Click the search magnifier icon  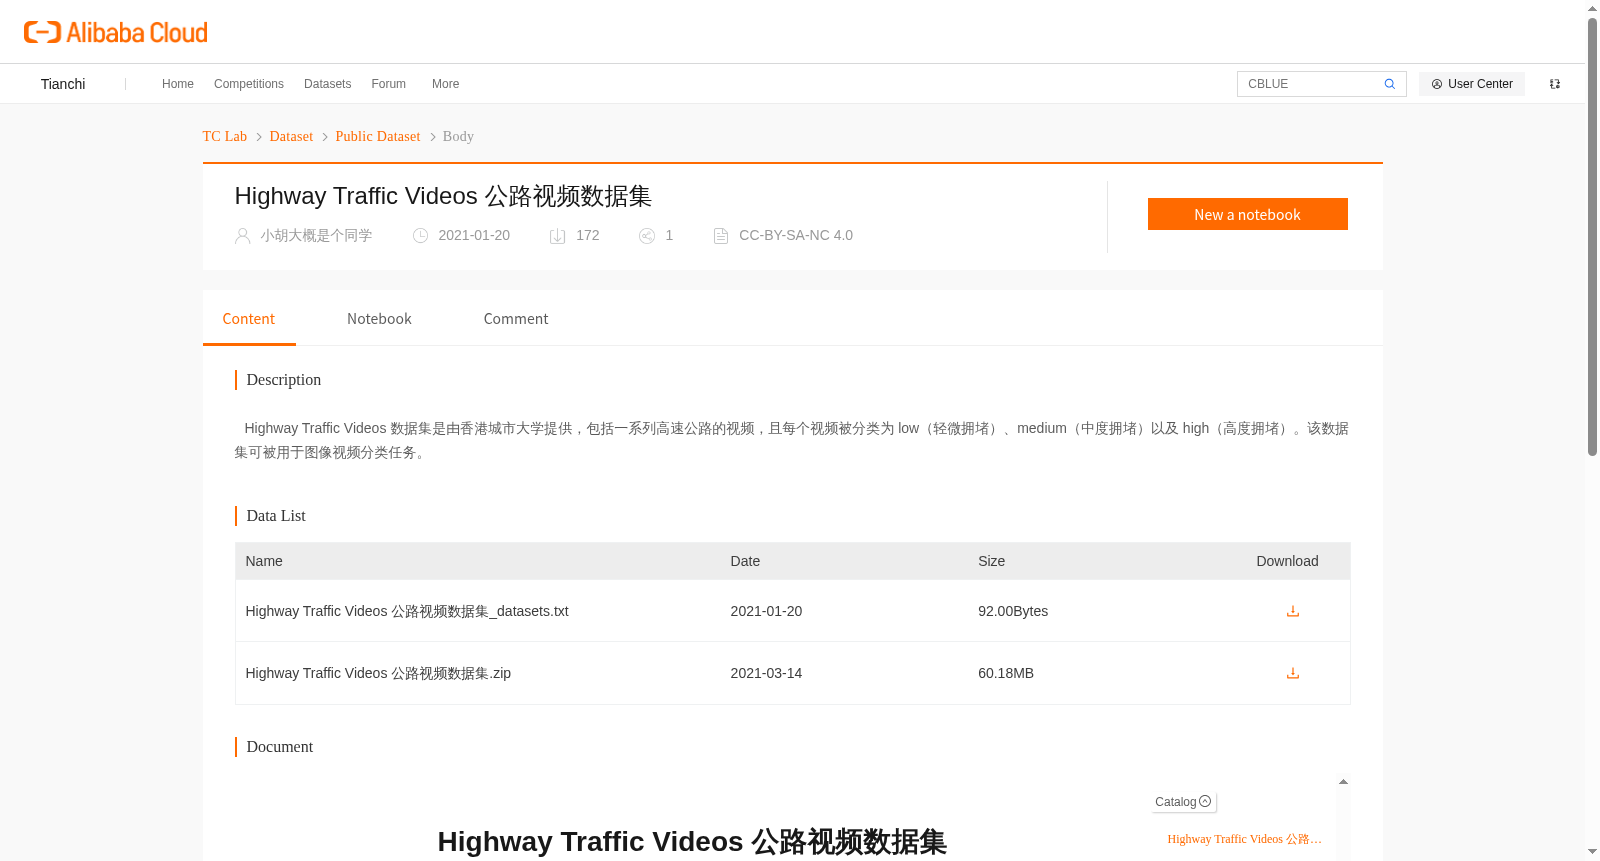(1389, 84)
